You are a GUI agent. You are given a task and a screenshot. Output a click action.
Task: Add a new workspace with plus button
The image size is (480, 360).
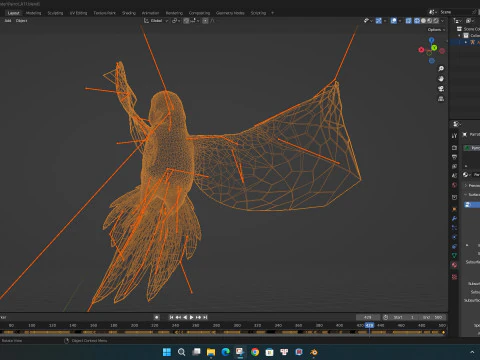(x=272, y=13)
